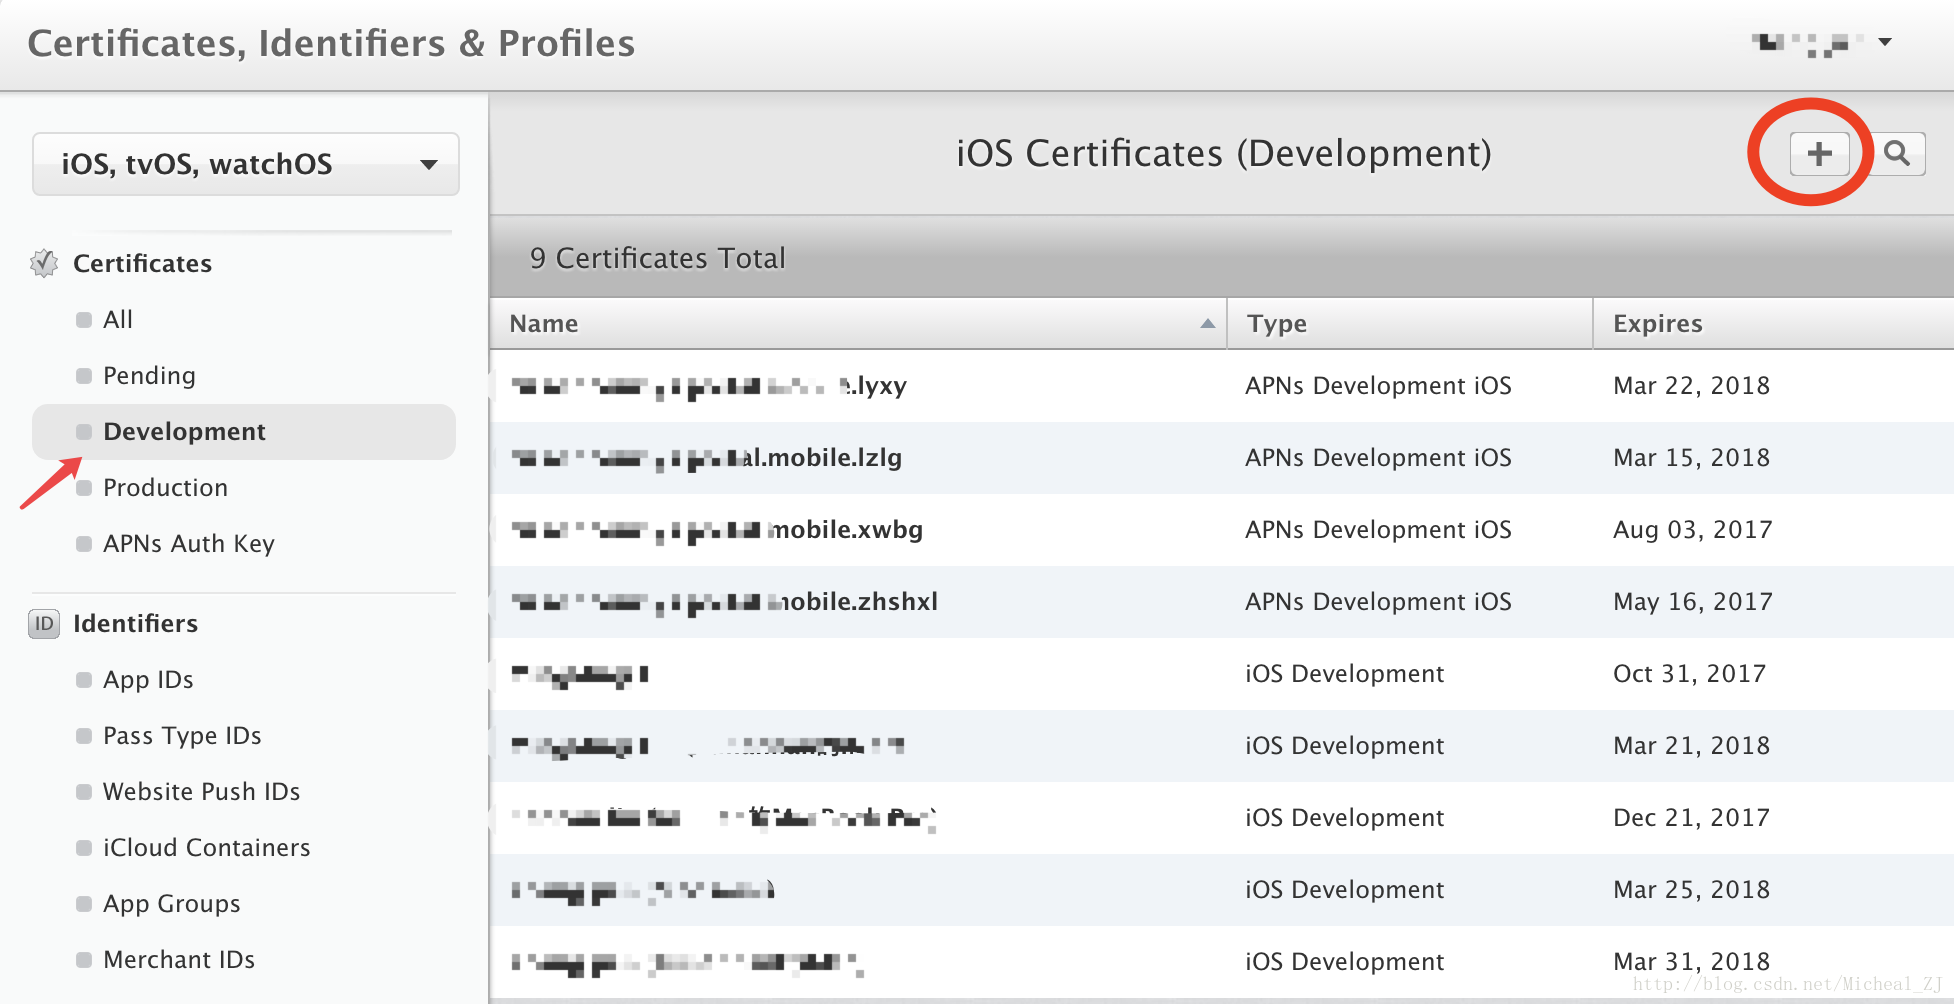The height and width of the screenshot is (1004, 1954).
Task: Open the certificate search magnifier
Action: [x=1897, y=154]
